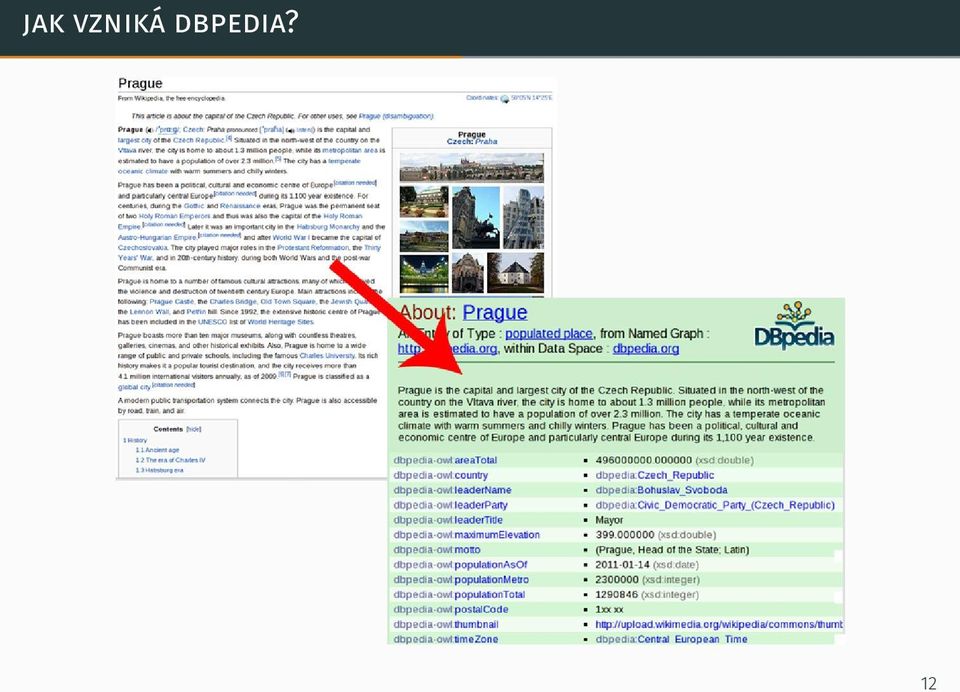Click dbpedia-owl:thumbnail property
The image size is (960, 692).
[x=446, y=625]
